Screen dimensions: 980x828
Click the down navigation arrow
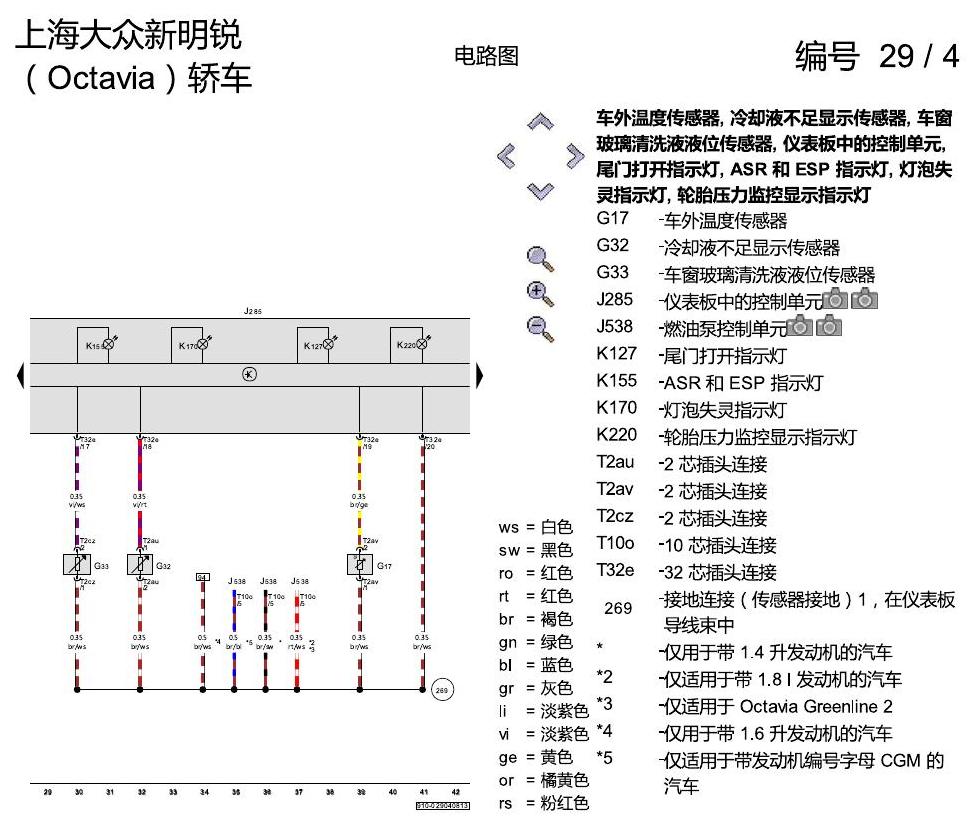pyautogui.click(x=540, y=191)
